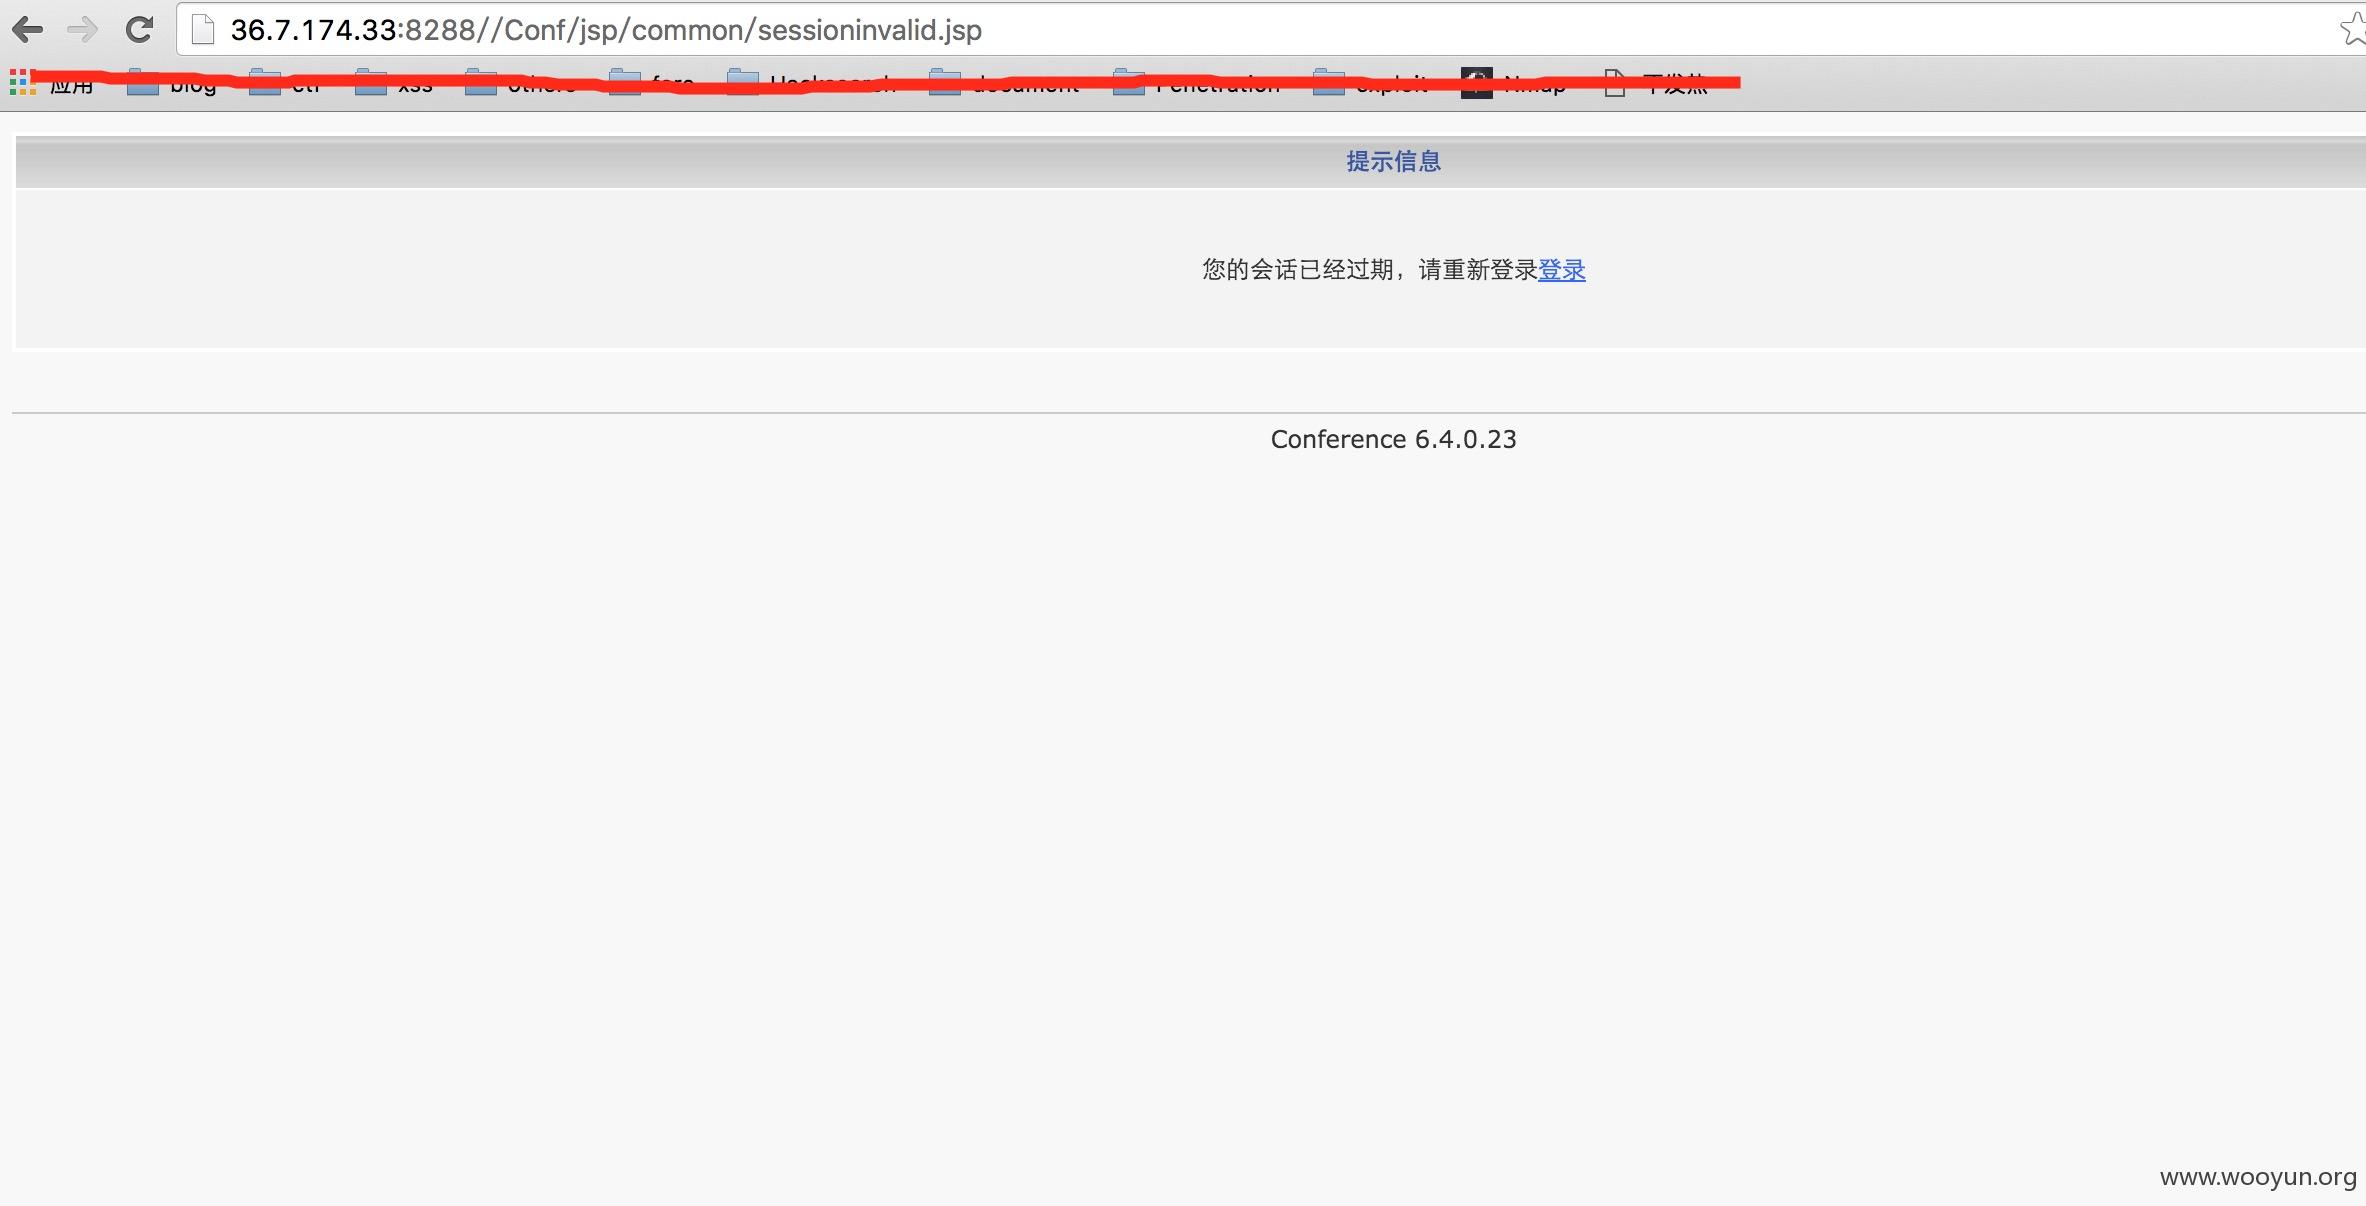Open the document bookmarks folder

(x=1005, y=84)
